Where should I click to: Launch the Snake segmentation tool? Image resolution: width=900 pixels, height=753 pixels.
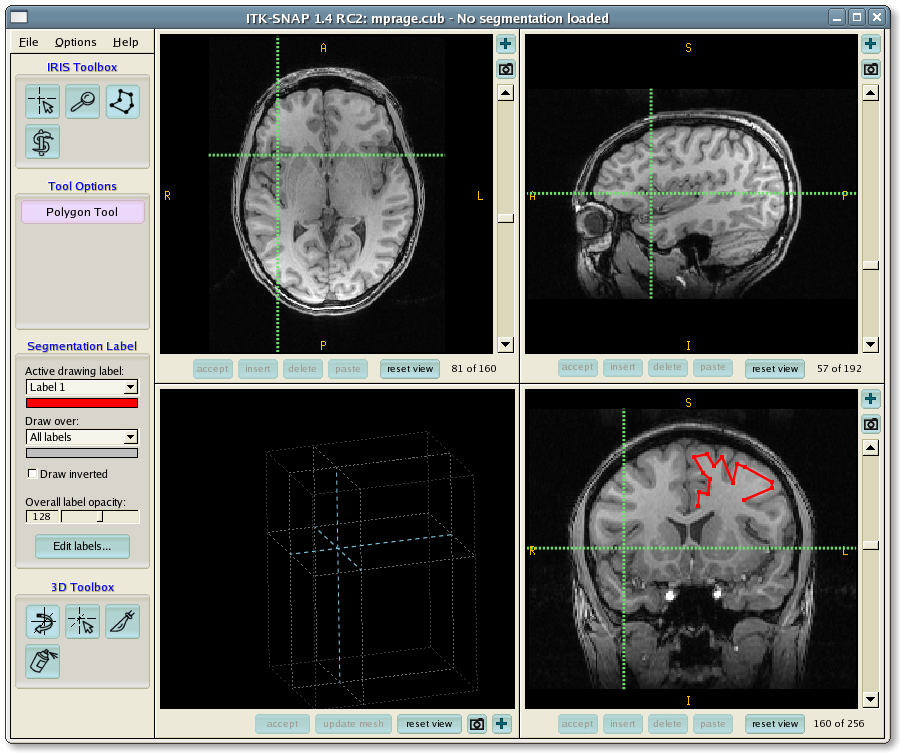pyautogui.click(x=43, y=141)
